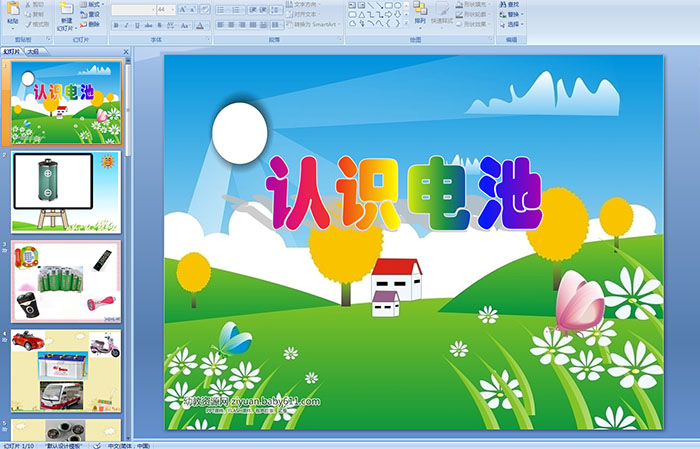This screenshot has height=449, width=700.
Task: Toggle Underline text formatting
Action: 139,25
